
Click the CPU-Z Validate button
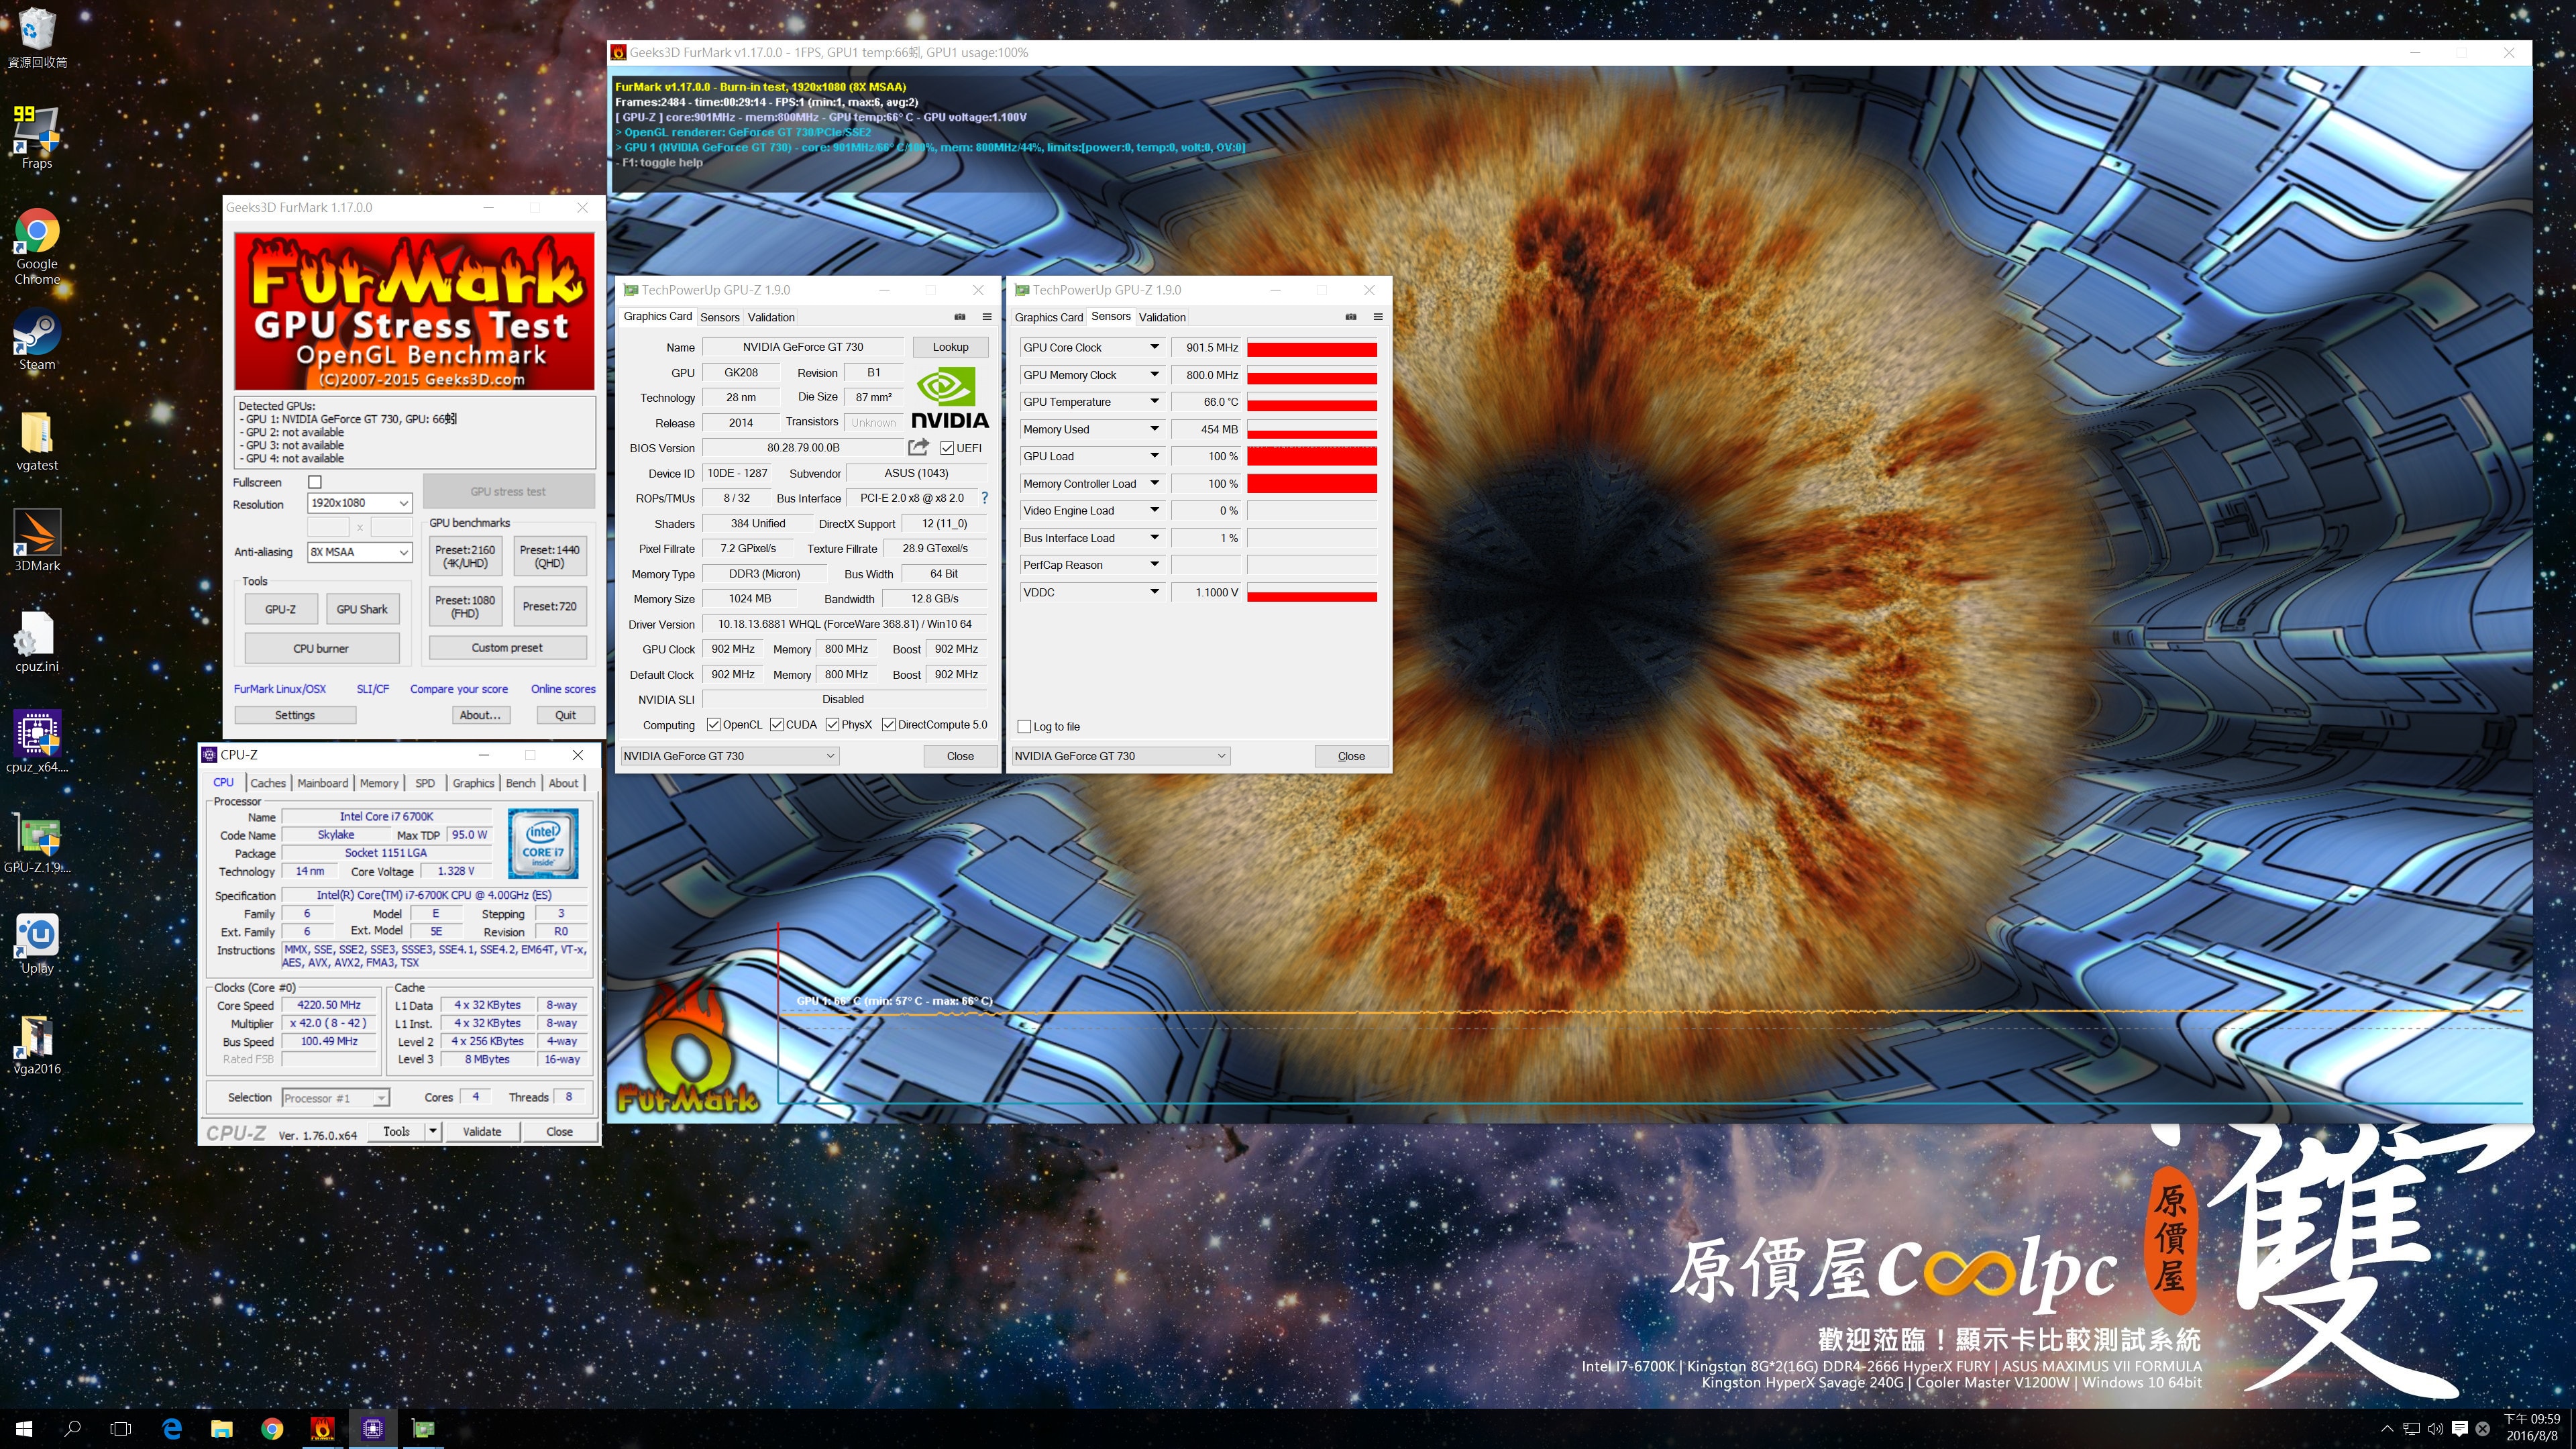pos(482,1132)
